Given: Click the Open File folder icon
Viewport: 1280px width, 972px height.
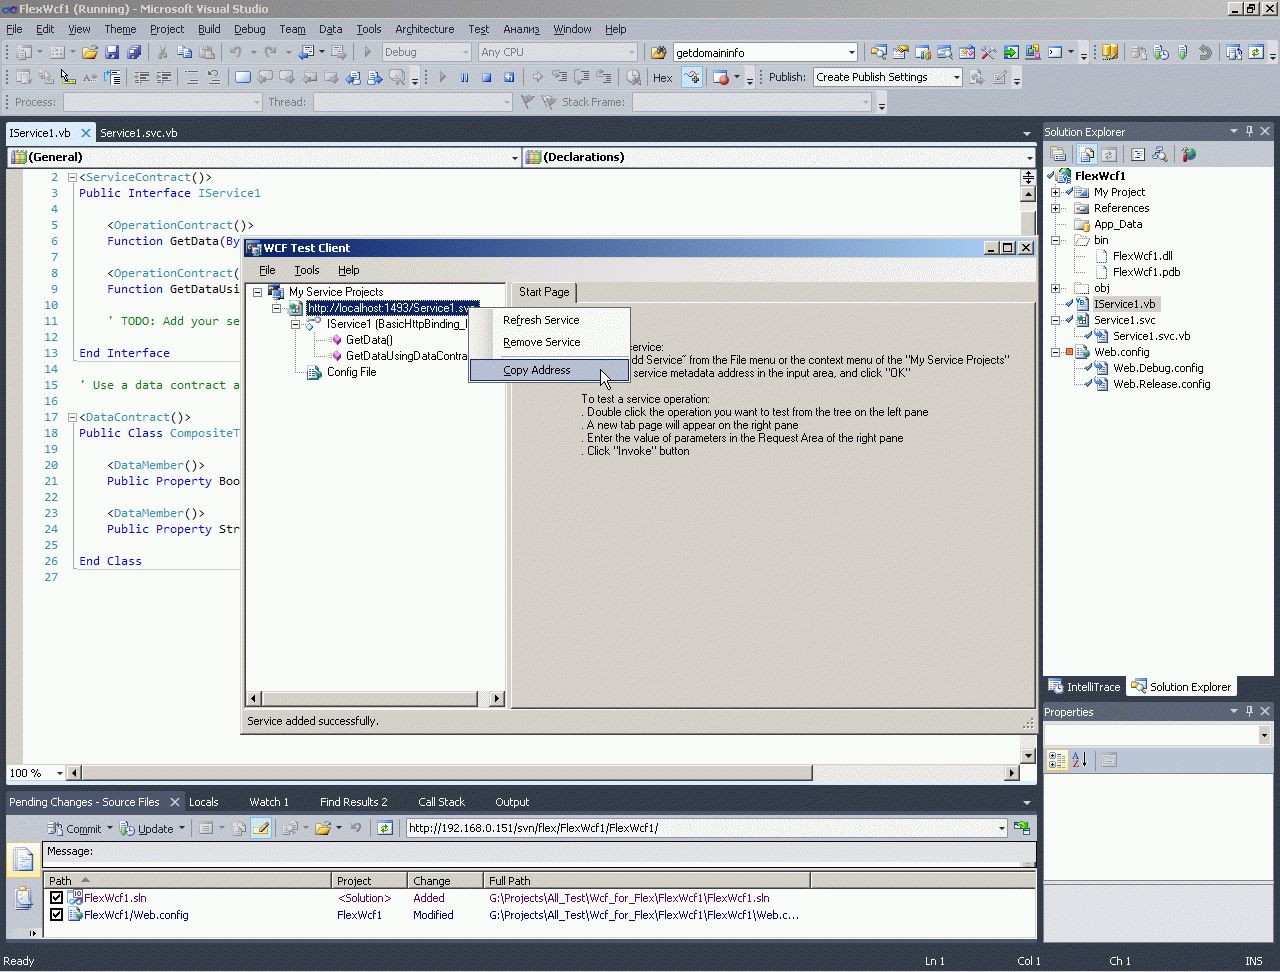Looking at the screenshot, I should 90,52.
